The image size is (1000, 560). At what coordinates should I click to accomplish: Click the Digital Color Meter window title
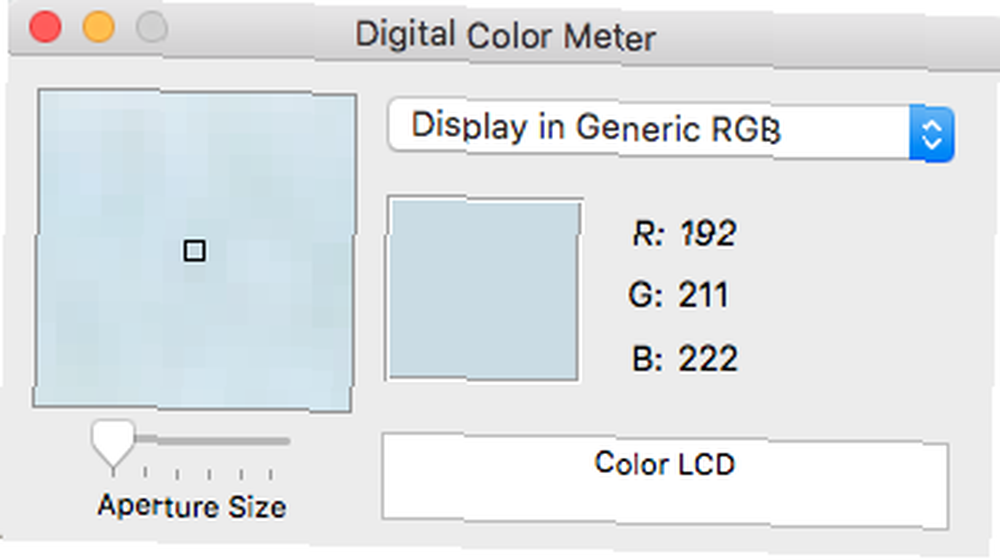click(505, 36)
